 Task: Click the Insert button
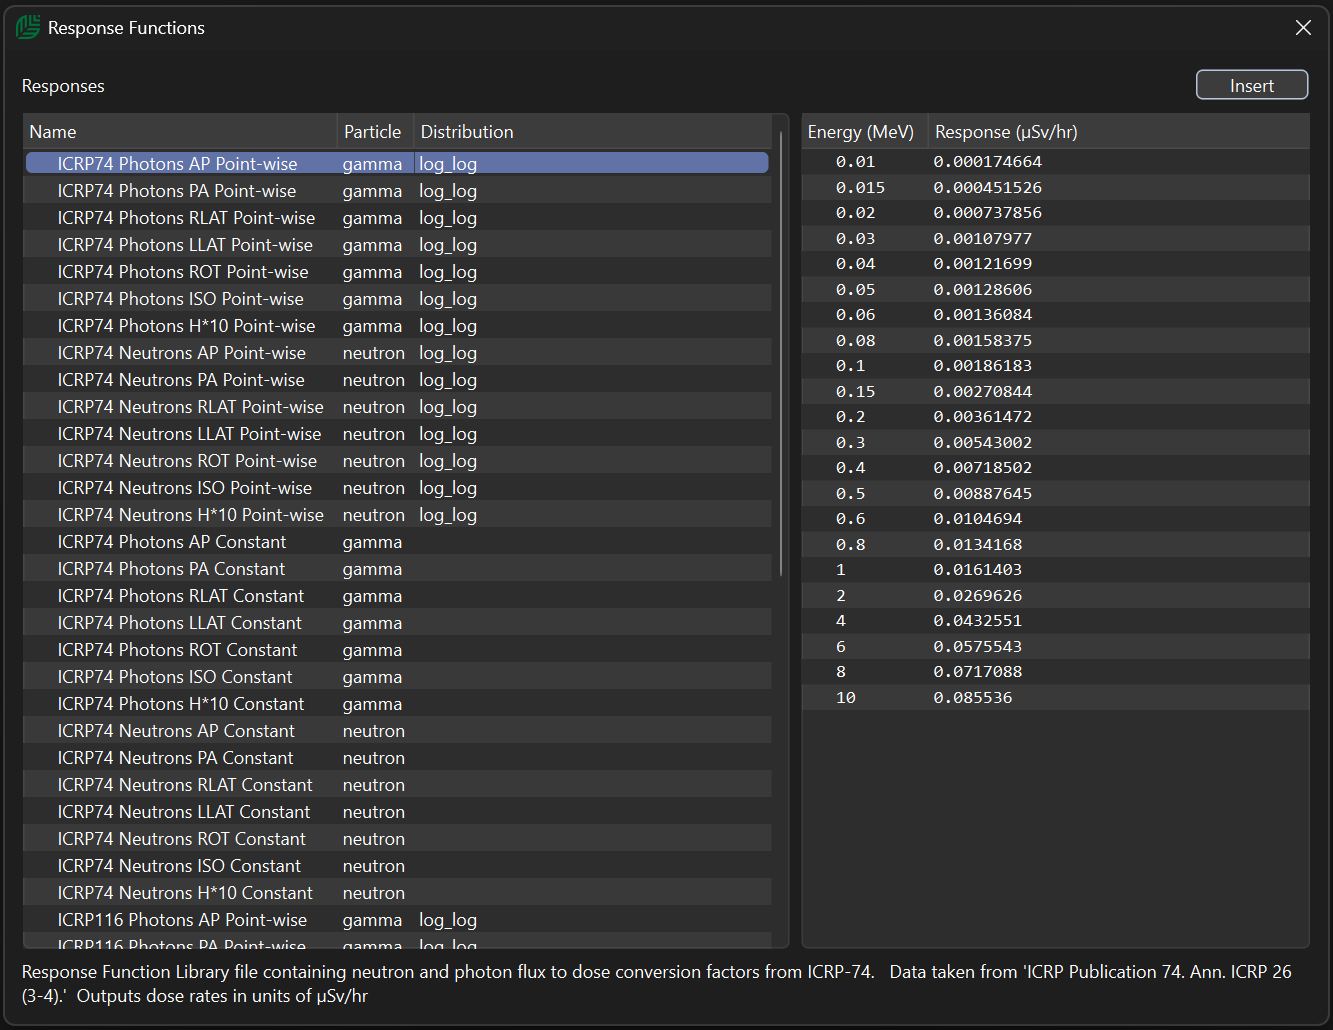(1252, 85)
